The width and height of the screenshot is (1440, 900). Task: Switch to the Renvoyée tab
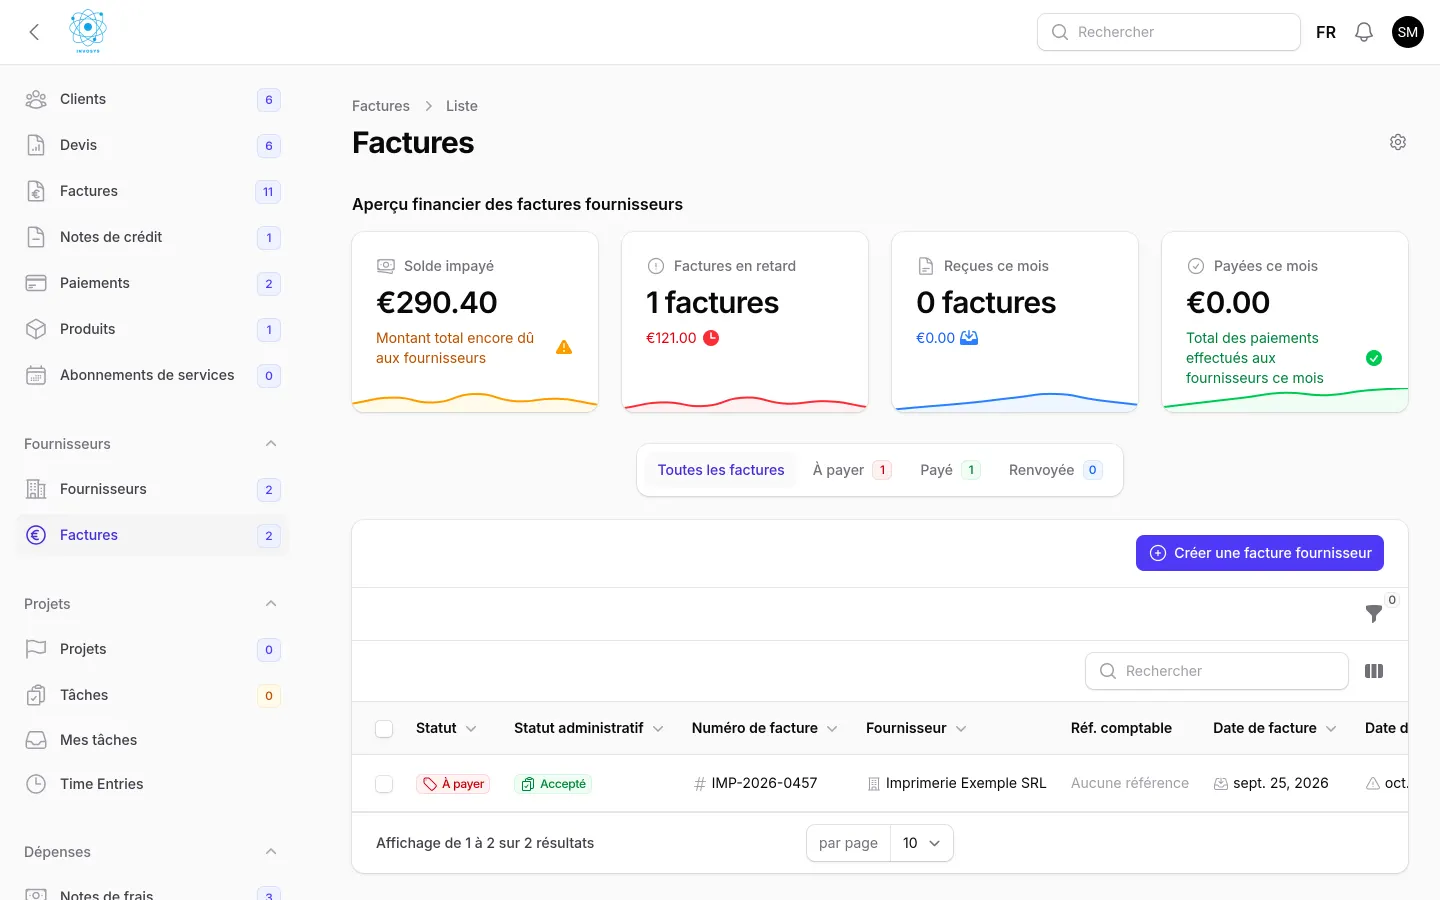tap(1055, 470)
